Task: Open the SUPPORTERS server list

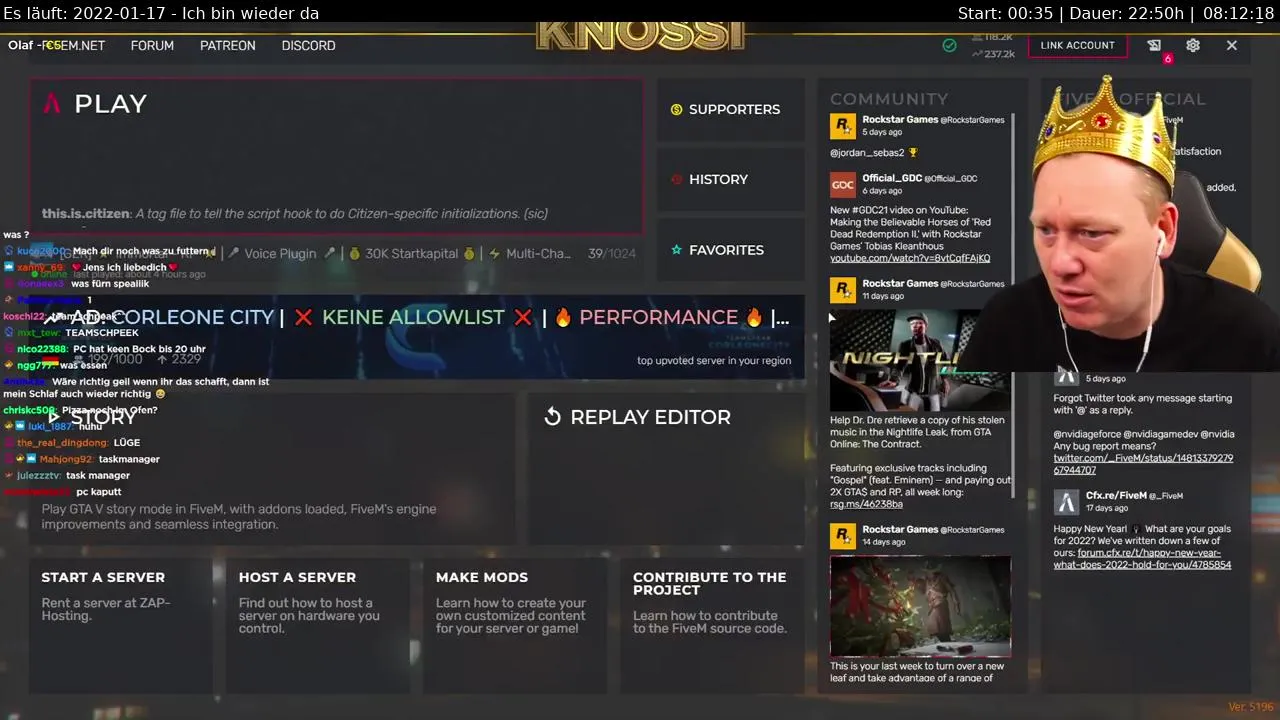Action: [731, 109]
